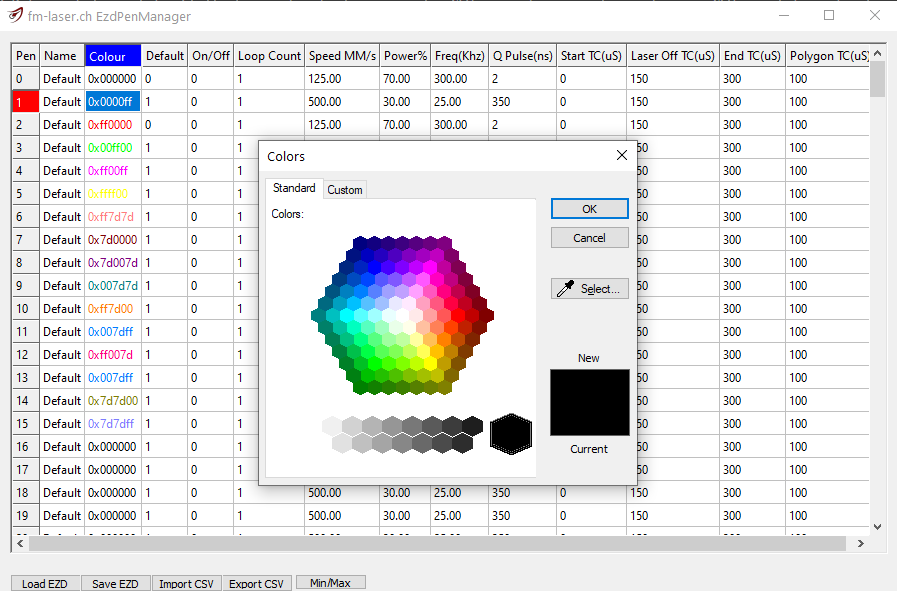
Task: Click speed 500.00 in pen 18 row
Action: click(342, 493)
